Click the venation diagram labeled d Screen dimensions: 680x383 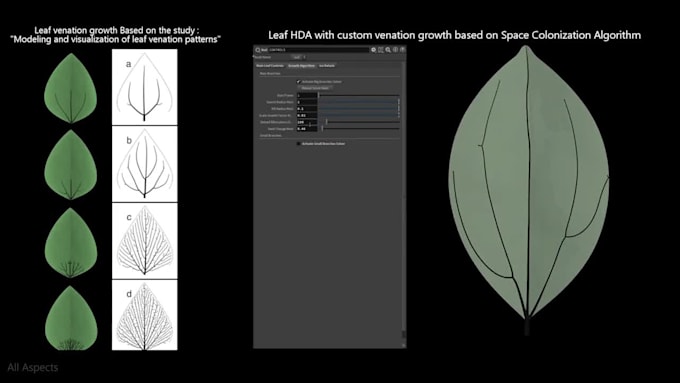click(144, 315)
